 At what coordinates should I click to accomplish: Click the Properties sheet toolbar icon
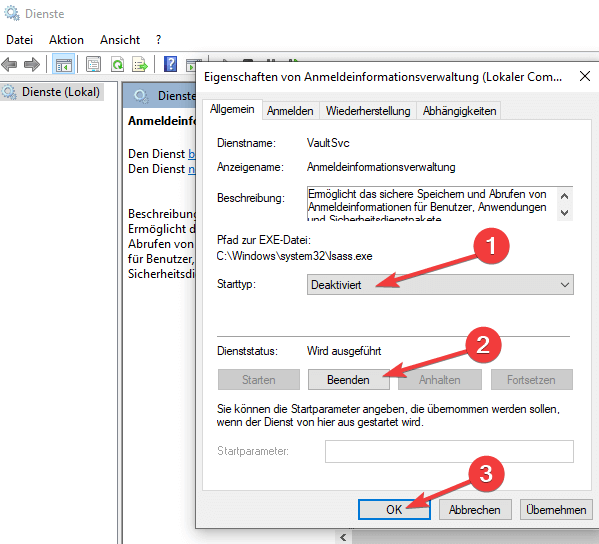pos(93,64)
